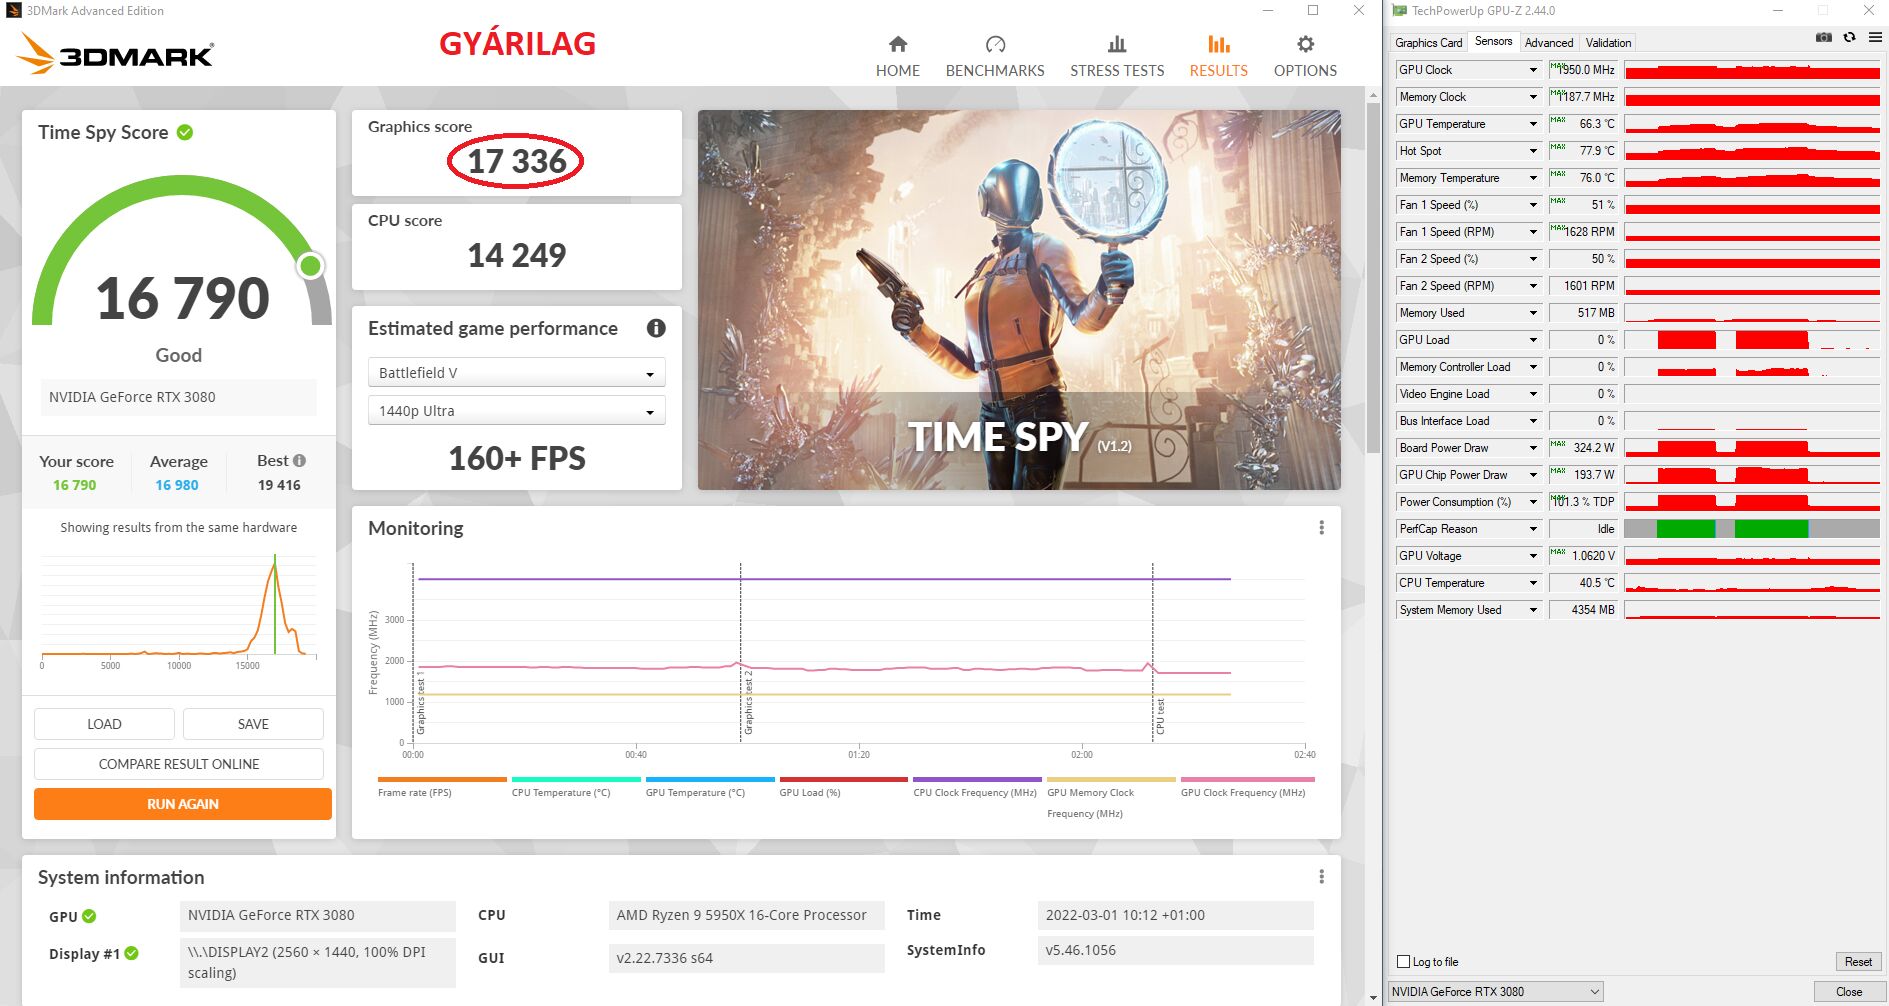Open Memory Temperature sensor dropdown arrow

coord(1533,178)
